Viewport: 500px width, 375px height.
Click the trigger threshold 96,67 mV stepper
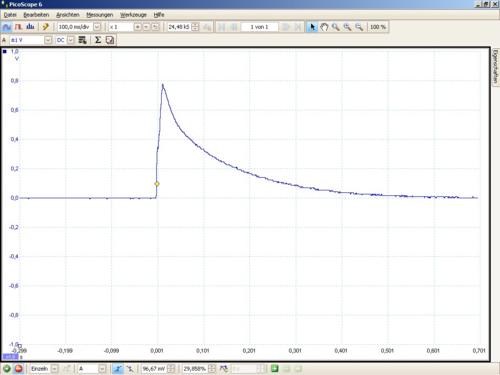pos(171,369)
